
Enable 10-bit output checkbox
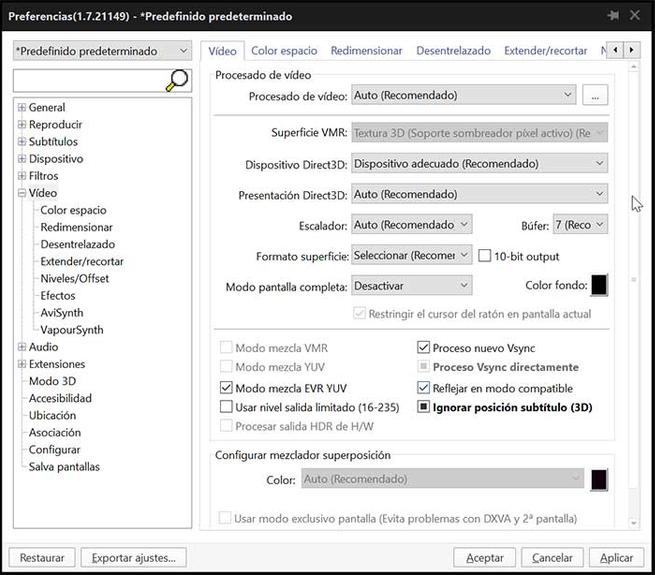point(485,256)
